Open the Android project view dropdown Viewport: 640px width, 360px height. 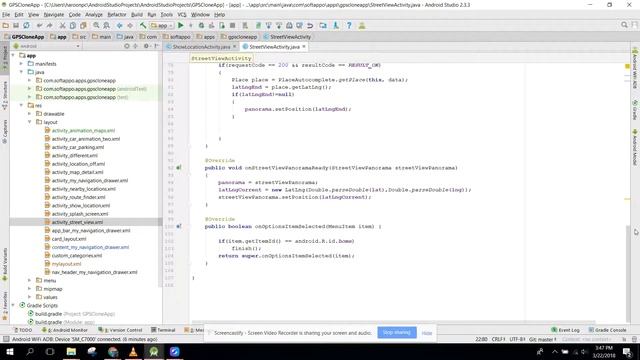tap(48, 46)
